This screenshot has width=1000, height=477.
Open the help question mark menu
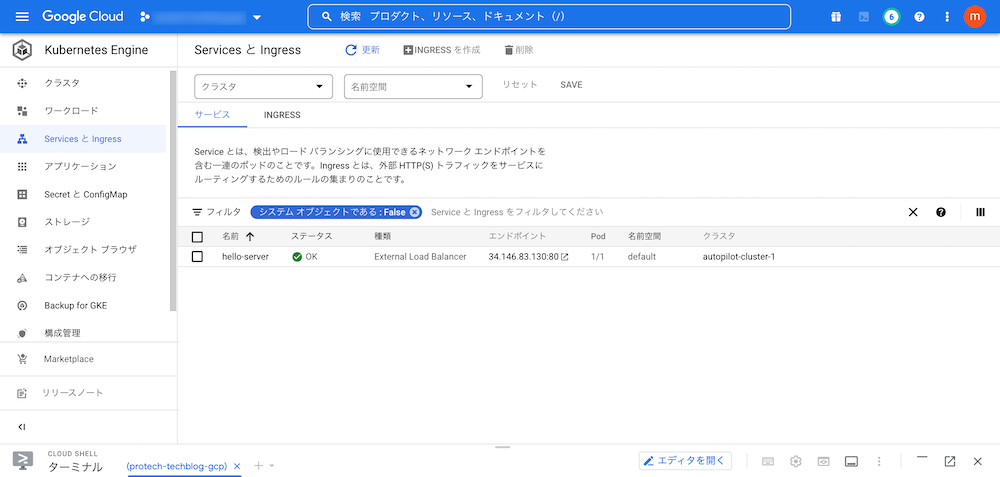[x=919, y=17]
